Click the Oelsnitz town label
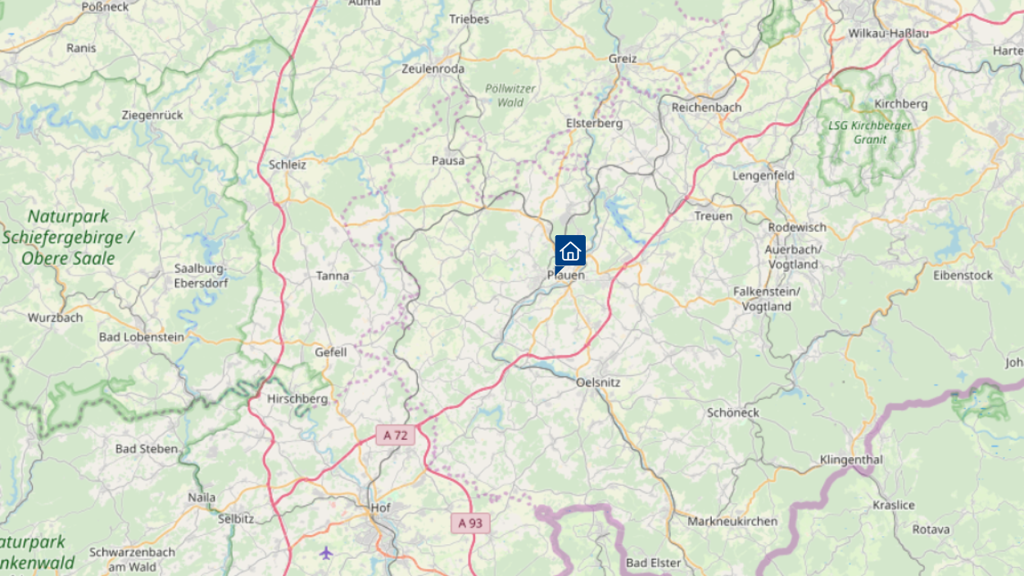1024x576 pixels. click(x=598, y=383)
